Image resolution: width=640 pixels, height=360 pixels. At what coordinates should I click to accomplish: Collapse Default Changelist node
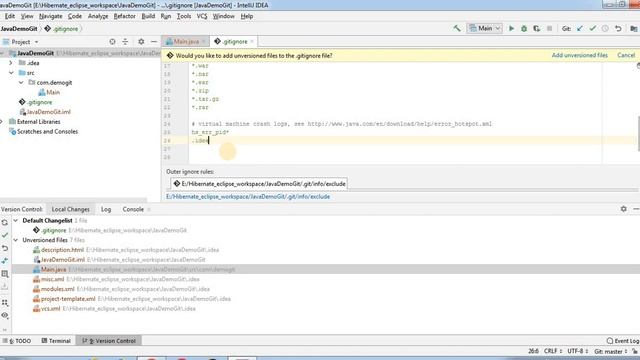click(x=16, y=220)
